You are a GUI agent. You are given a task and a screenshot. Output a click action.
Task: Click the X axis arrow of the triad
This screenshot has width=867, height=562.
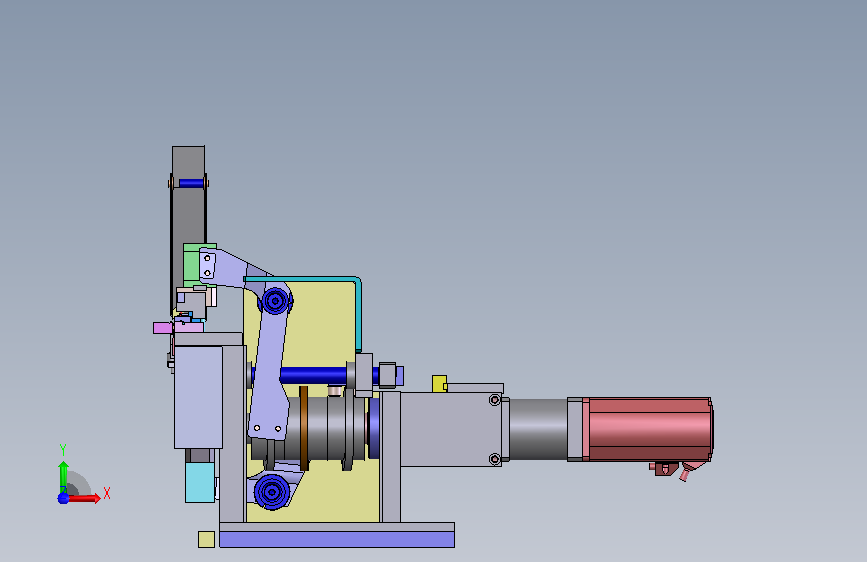coord(84,498)
